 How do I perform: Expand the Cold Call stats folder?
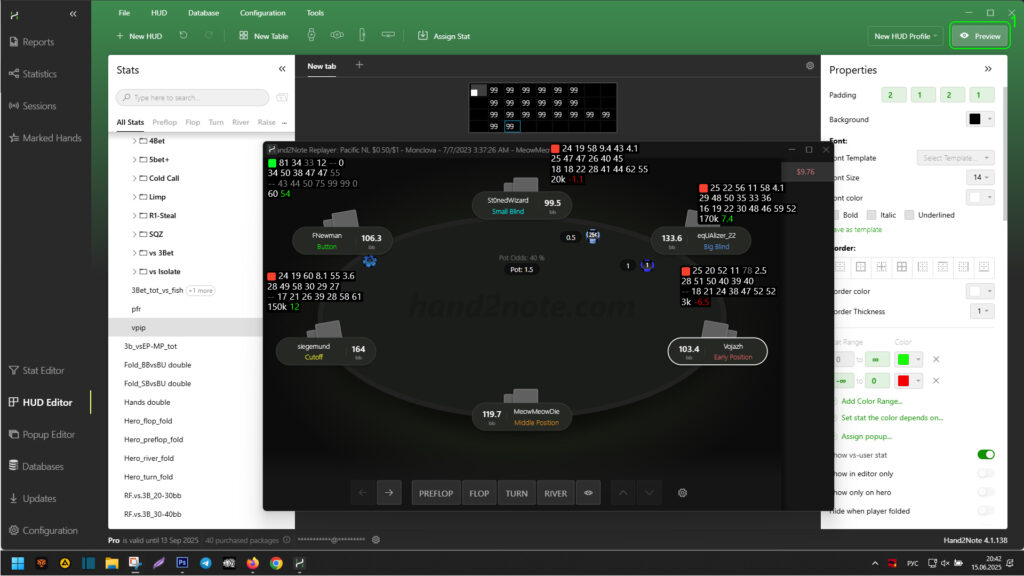coord(135,178)
